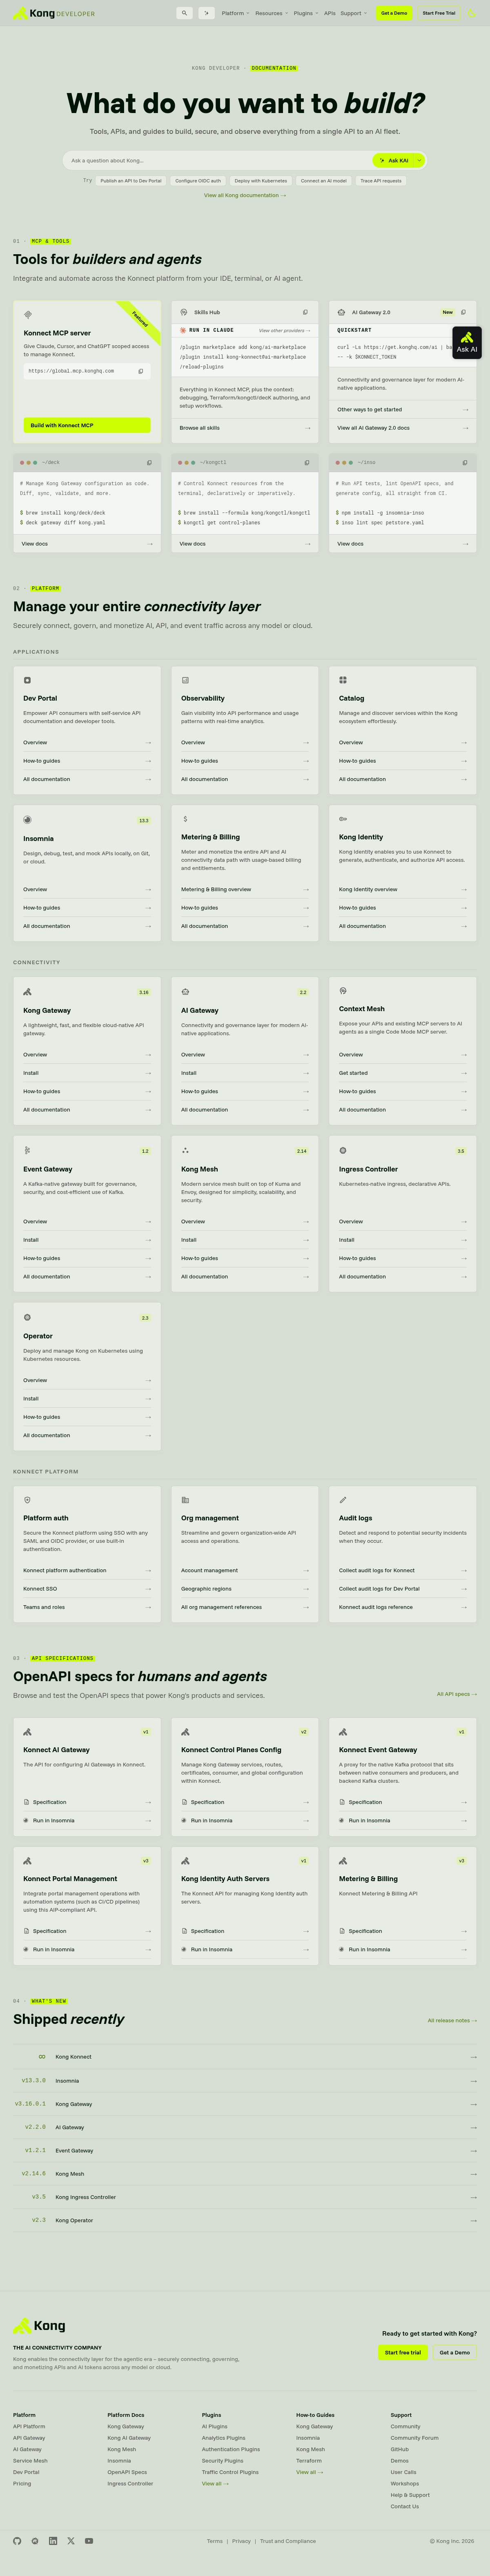Click the Observability card icon
The width and height of the screenshot is (490, 2576).
[185, 680]
